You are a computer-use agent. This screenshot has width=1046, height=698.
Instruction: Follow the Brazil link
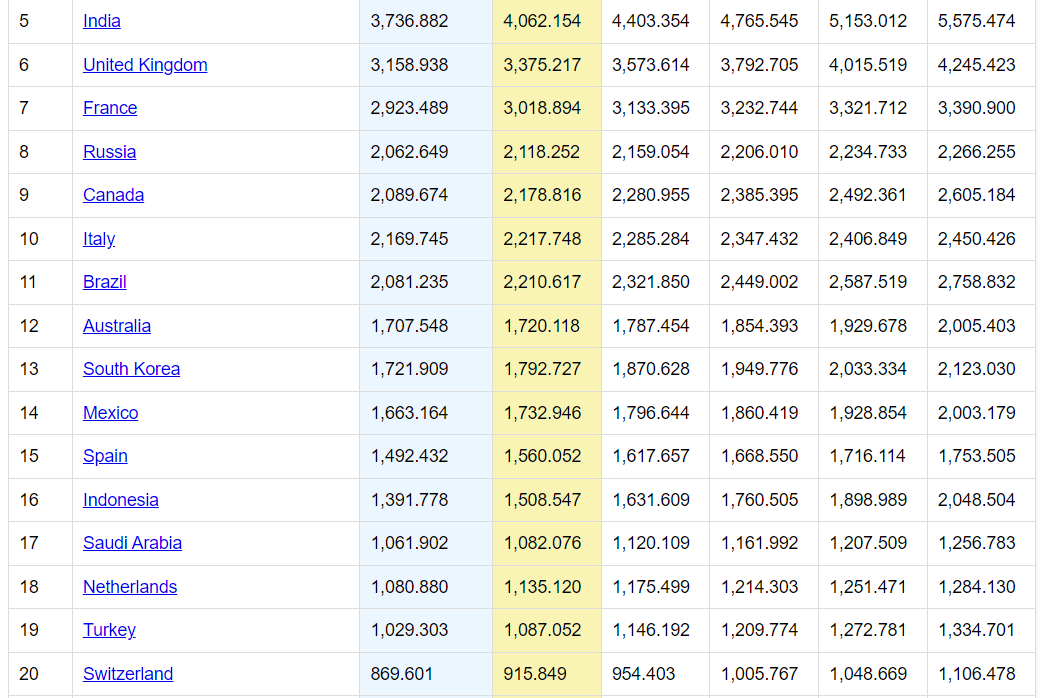[x=105, y=282]
